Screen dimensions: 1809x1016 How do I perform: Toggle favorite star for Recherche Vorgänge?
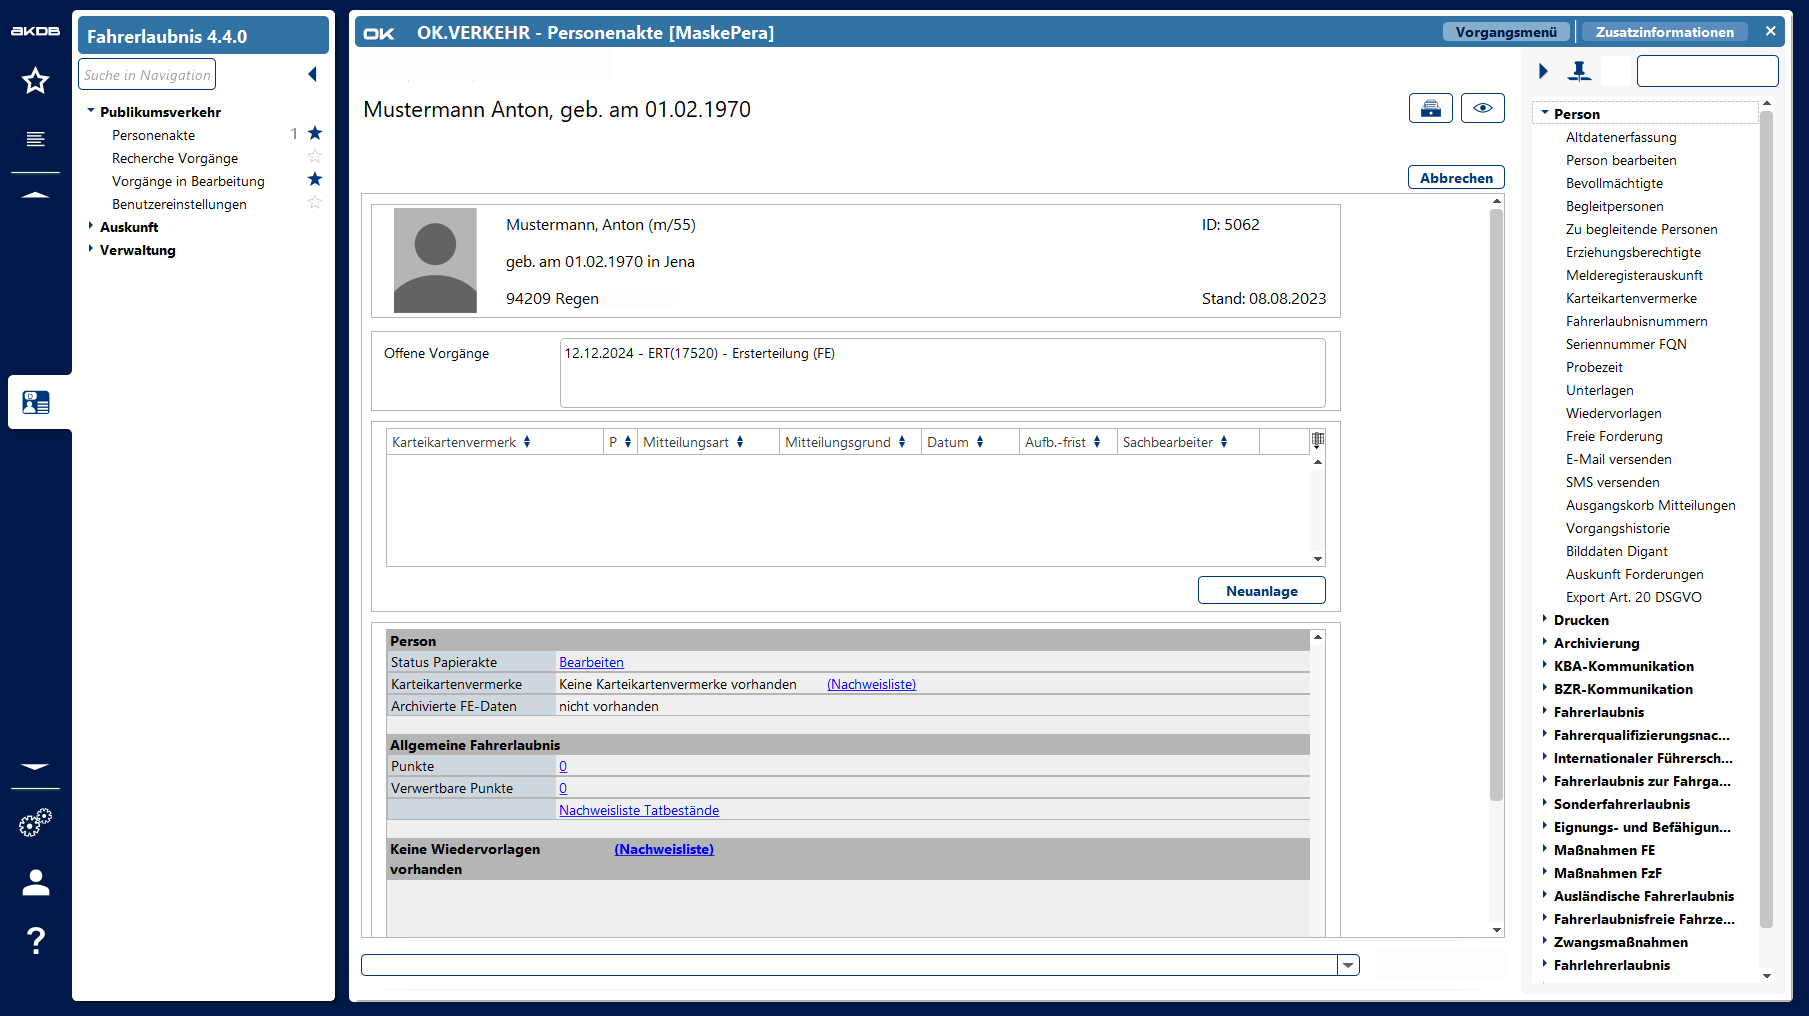[x=315, y=157]
